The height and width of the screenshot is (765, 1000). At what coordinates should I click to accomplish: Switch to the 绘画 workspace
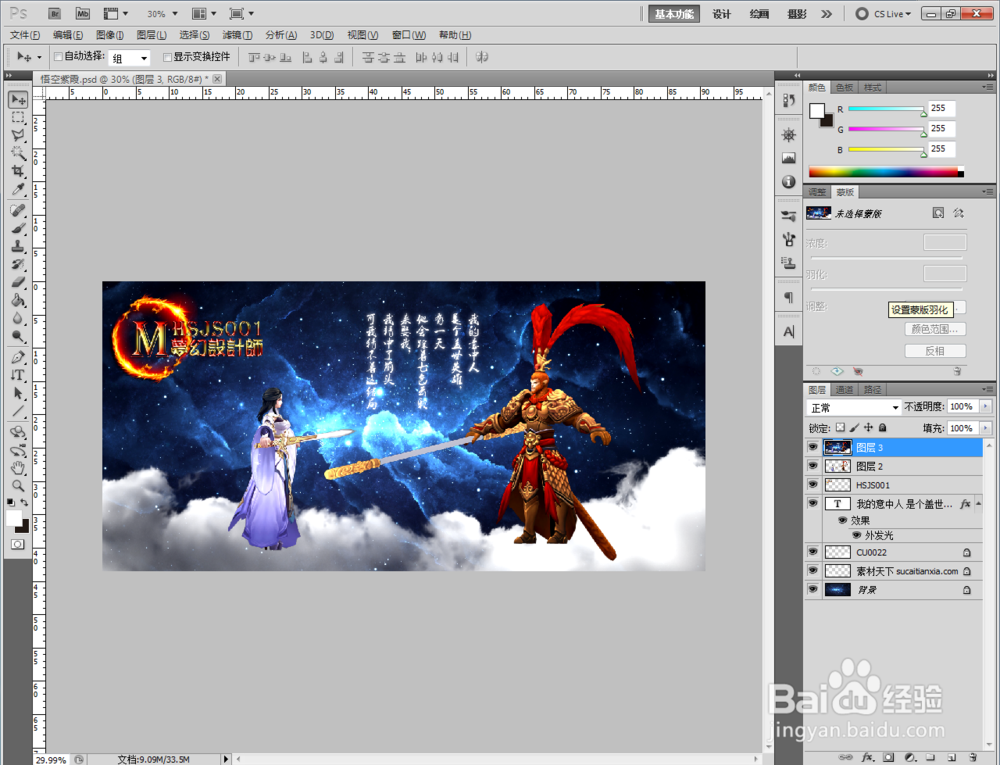[x=759, y=14]
